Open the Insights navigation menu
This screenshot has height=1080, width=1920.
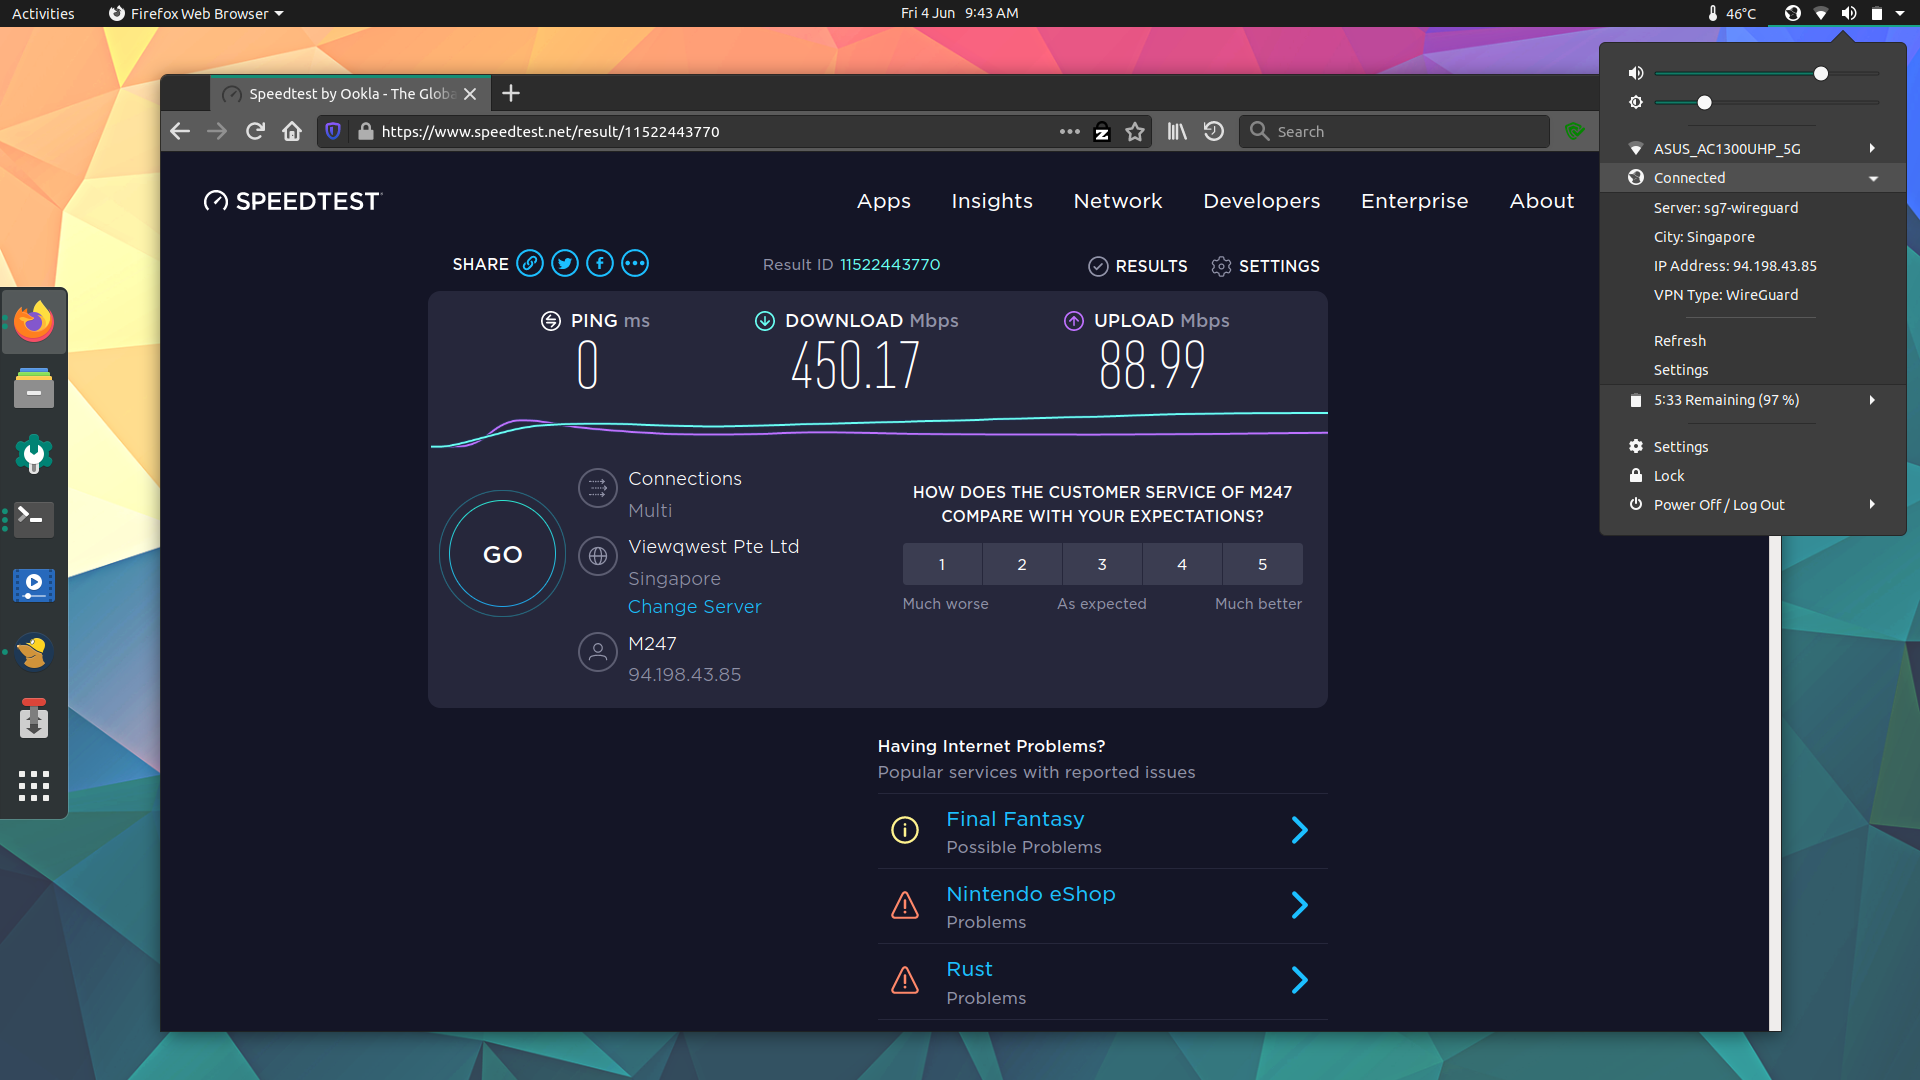tap(992, 201)
